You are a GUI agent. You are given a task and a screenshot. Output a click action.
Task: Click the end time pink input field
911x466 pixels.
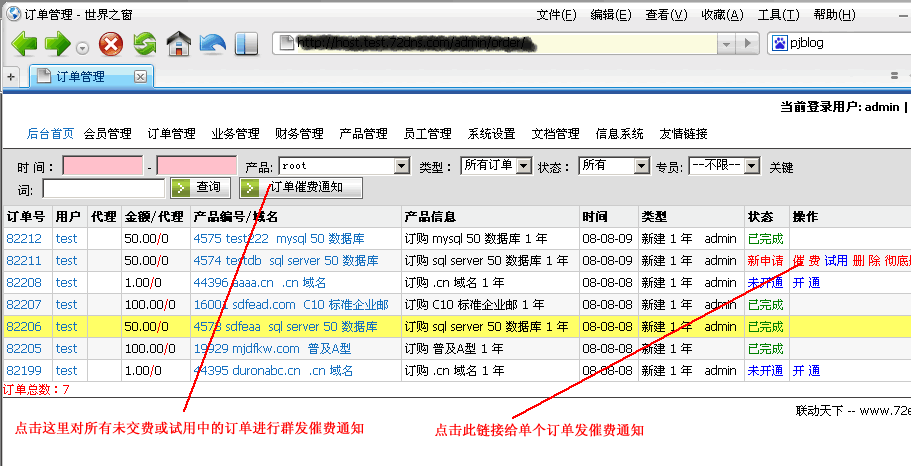click(197, 166)
